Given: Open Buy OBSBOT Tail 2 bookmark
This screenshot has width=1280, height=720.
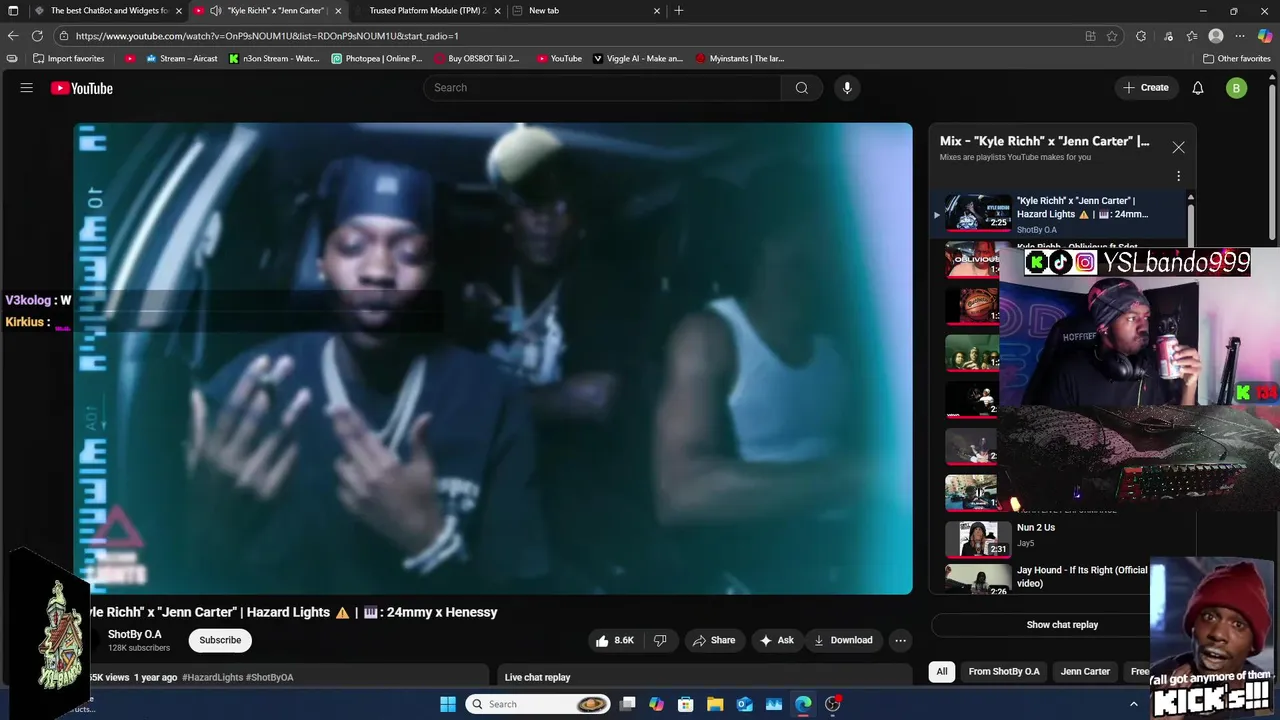Looking at the screenshot, I should pyautogui.click(x=476, y=58).
